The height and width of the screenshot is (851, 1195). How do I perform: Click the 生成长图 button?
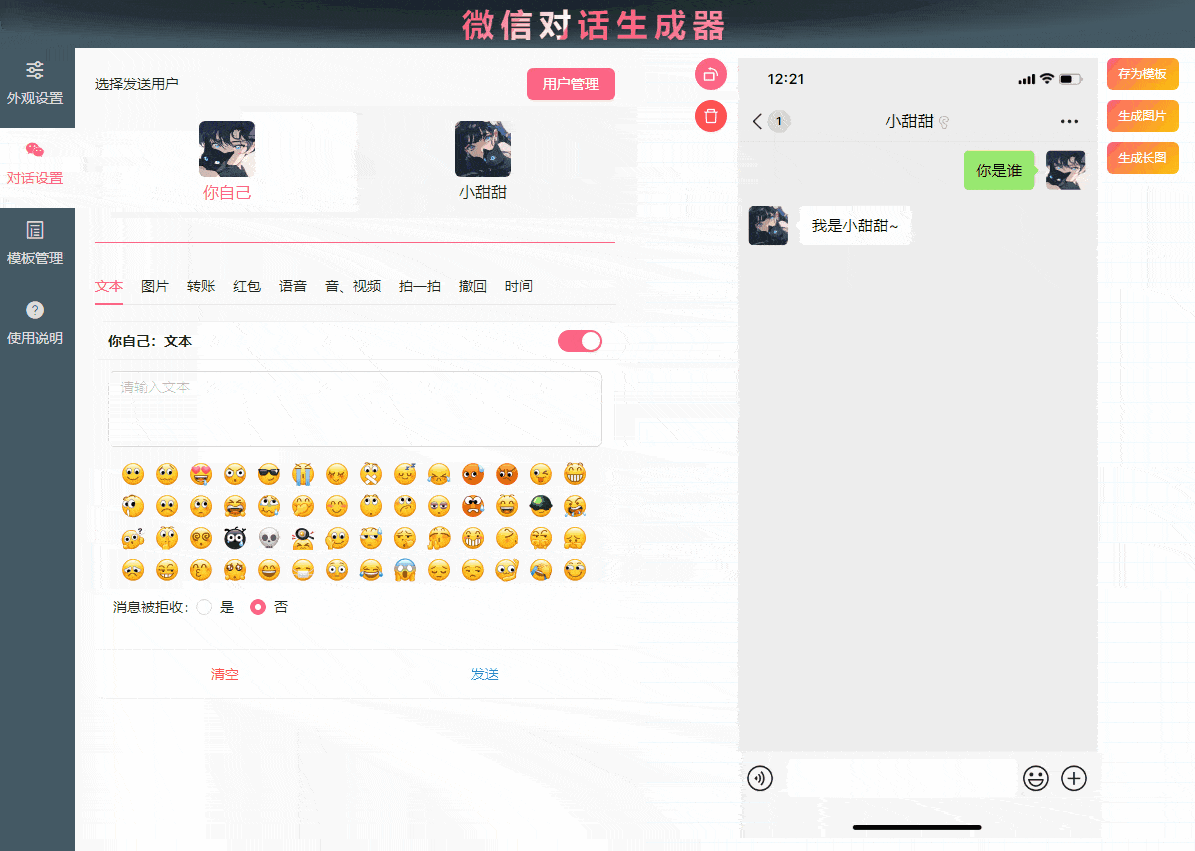click(1142, 158)
